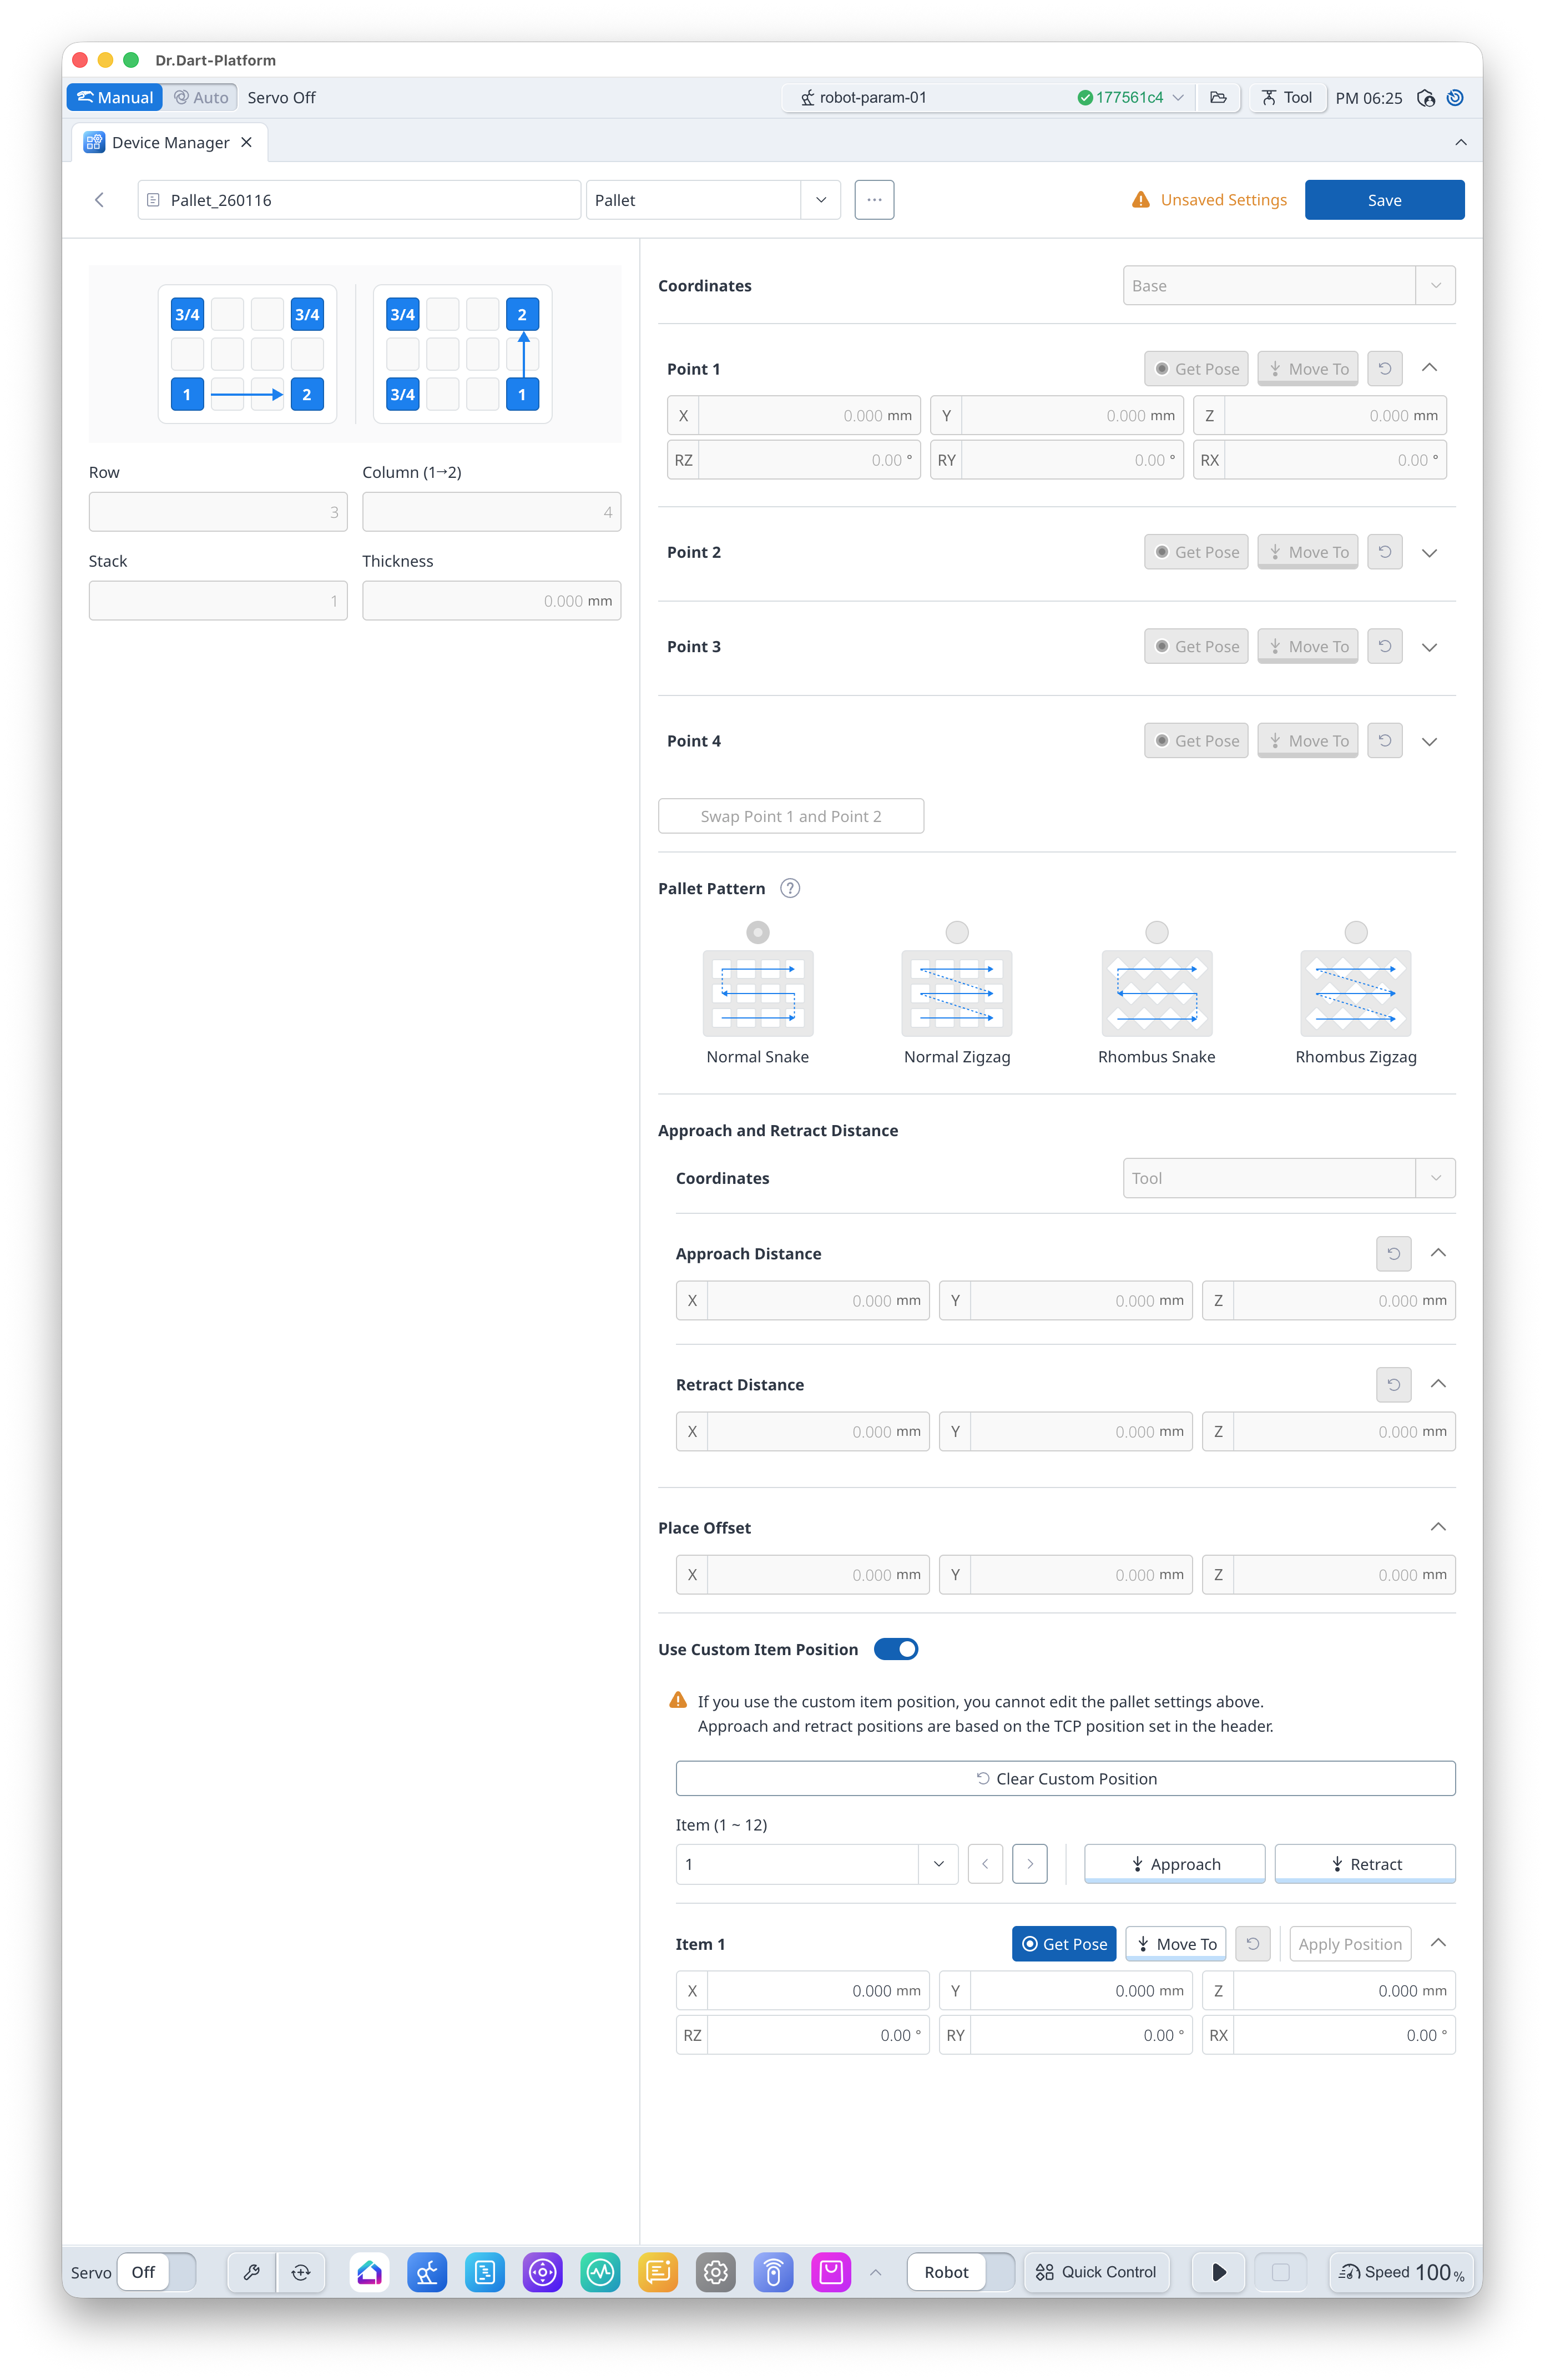Viewport: 1545px width, 2380px height.
Task: Open the green activity monitor app in dock
Action: tap(600, 2272)
